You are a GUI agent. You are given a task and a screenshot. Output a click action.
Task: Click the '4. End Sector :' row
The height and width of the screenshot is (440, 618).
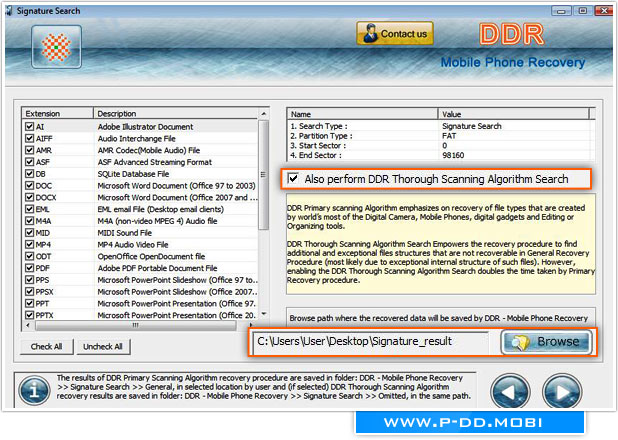pos(440,155)
